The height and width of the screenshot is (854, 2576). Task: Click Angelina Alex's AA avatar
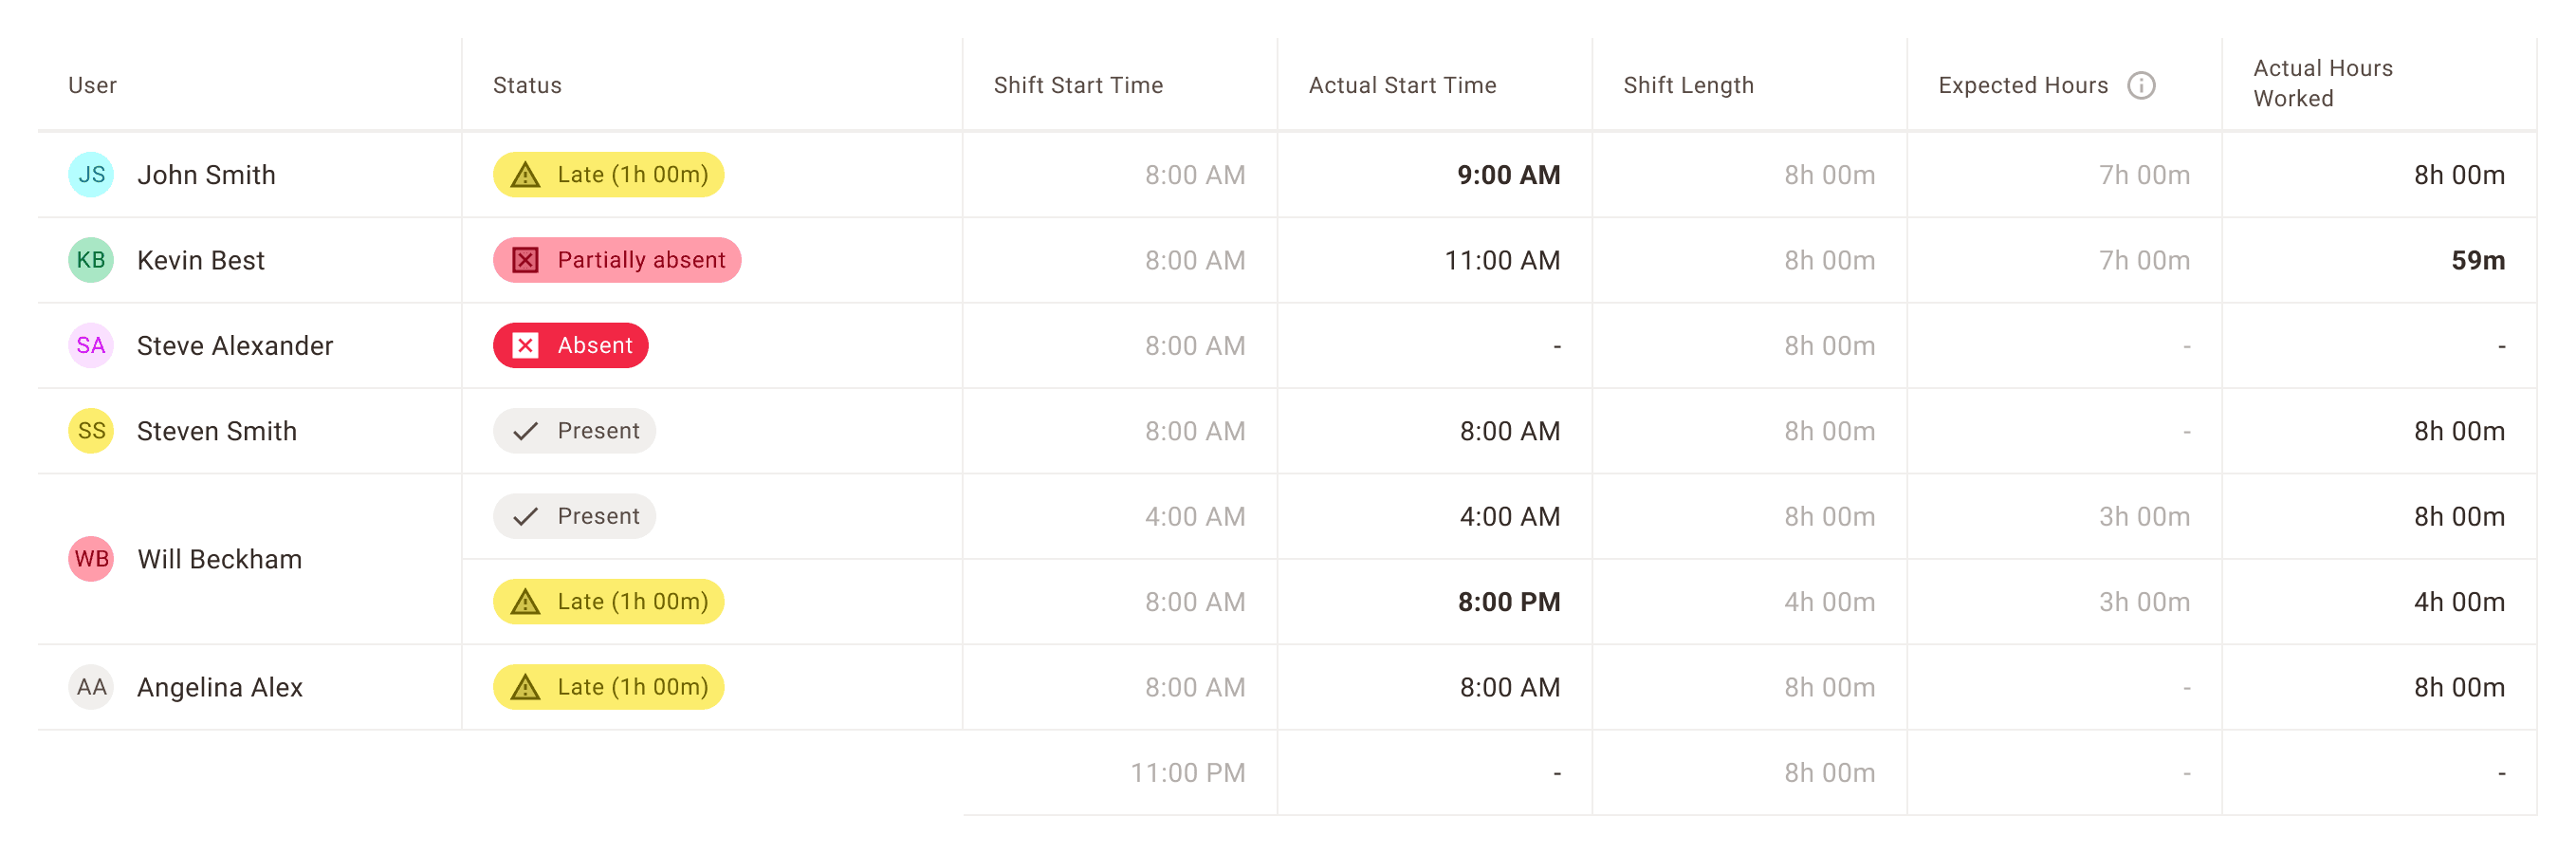91,687
